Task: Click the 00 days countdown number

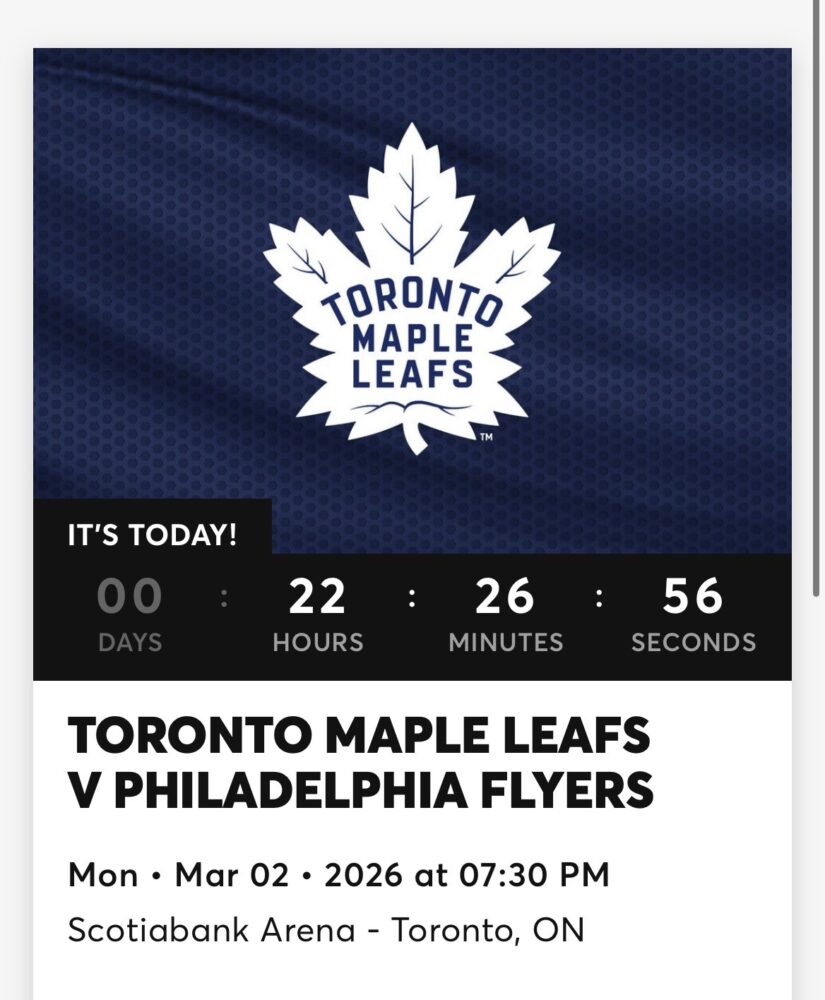Action: 130,598
